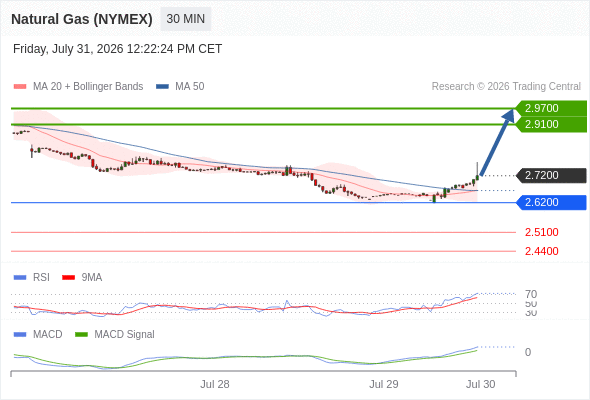Click the MACD Signal green legend swatch
The width and height of the screenshot is (590, 400).
tap(81, 335)
